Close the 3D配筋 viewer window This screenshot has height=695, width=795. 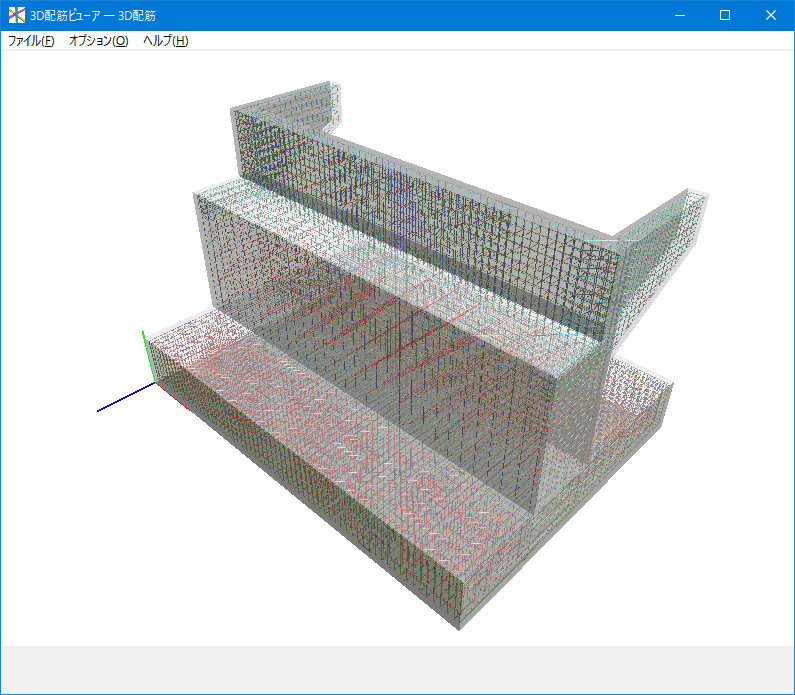coord(771,15)
